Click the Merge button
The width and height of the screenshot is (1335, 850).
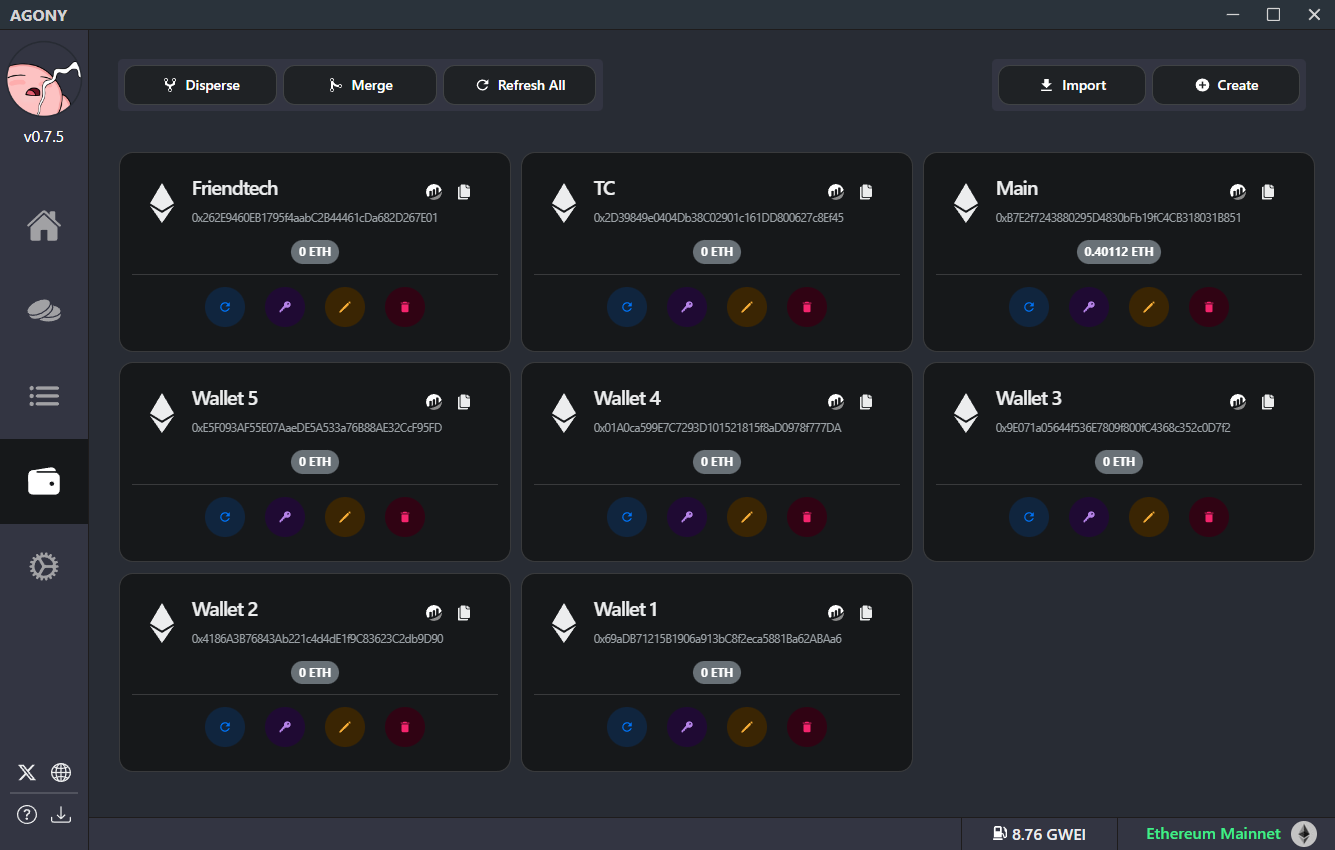(x=360, y=85)
